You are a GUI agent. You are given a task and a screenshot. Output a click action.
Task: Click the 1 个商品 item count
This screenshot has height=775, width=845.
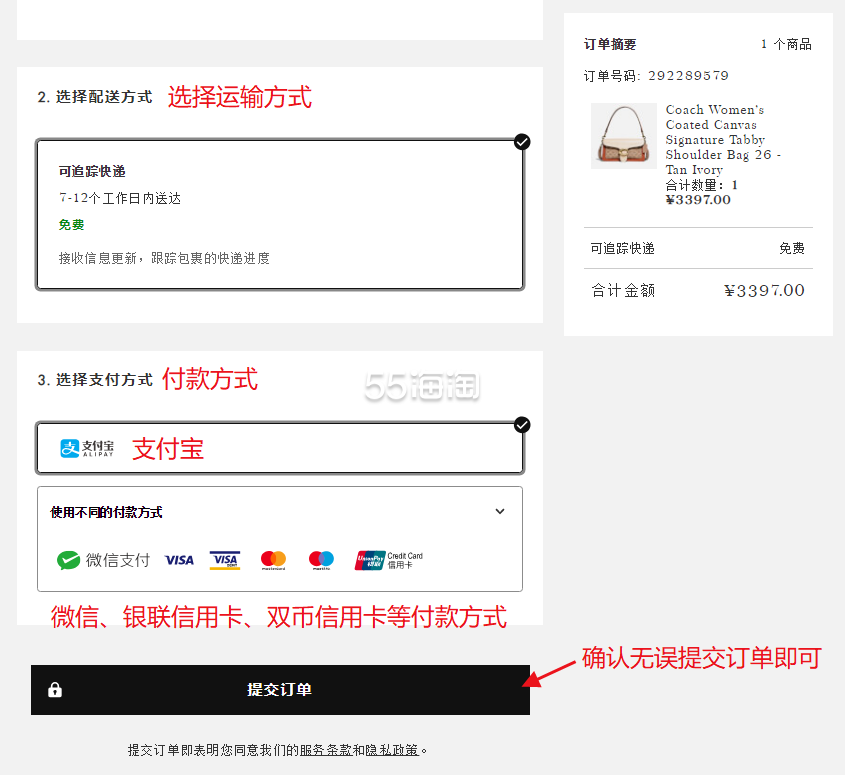point(786,44)
